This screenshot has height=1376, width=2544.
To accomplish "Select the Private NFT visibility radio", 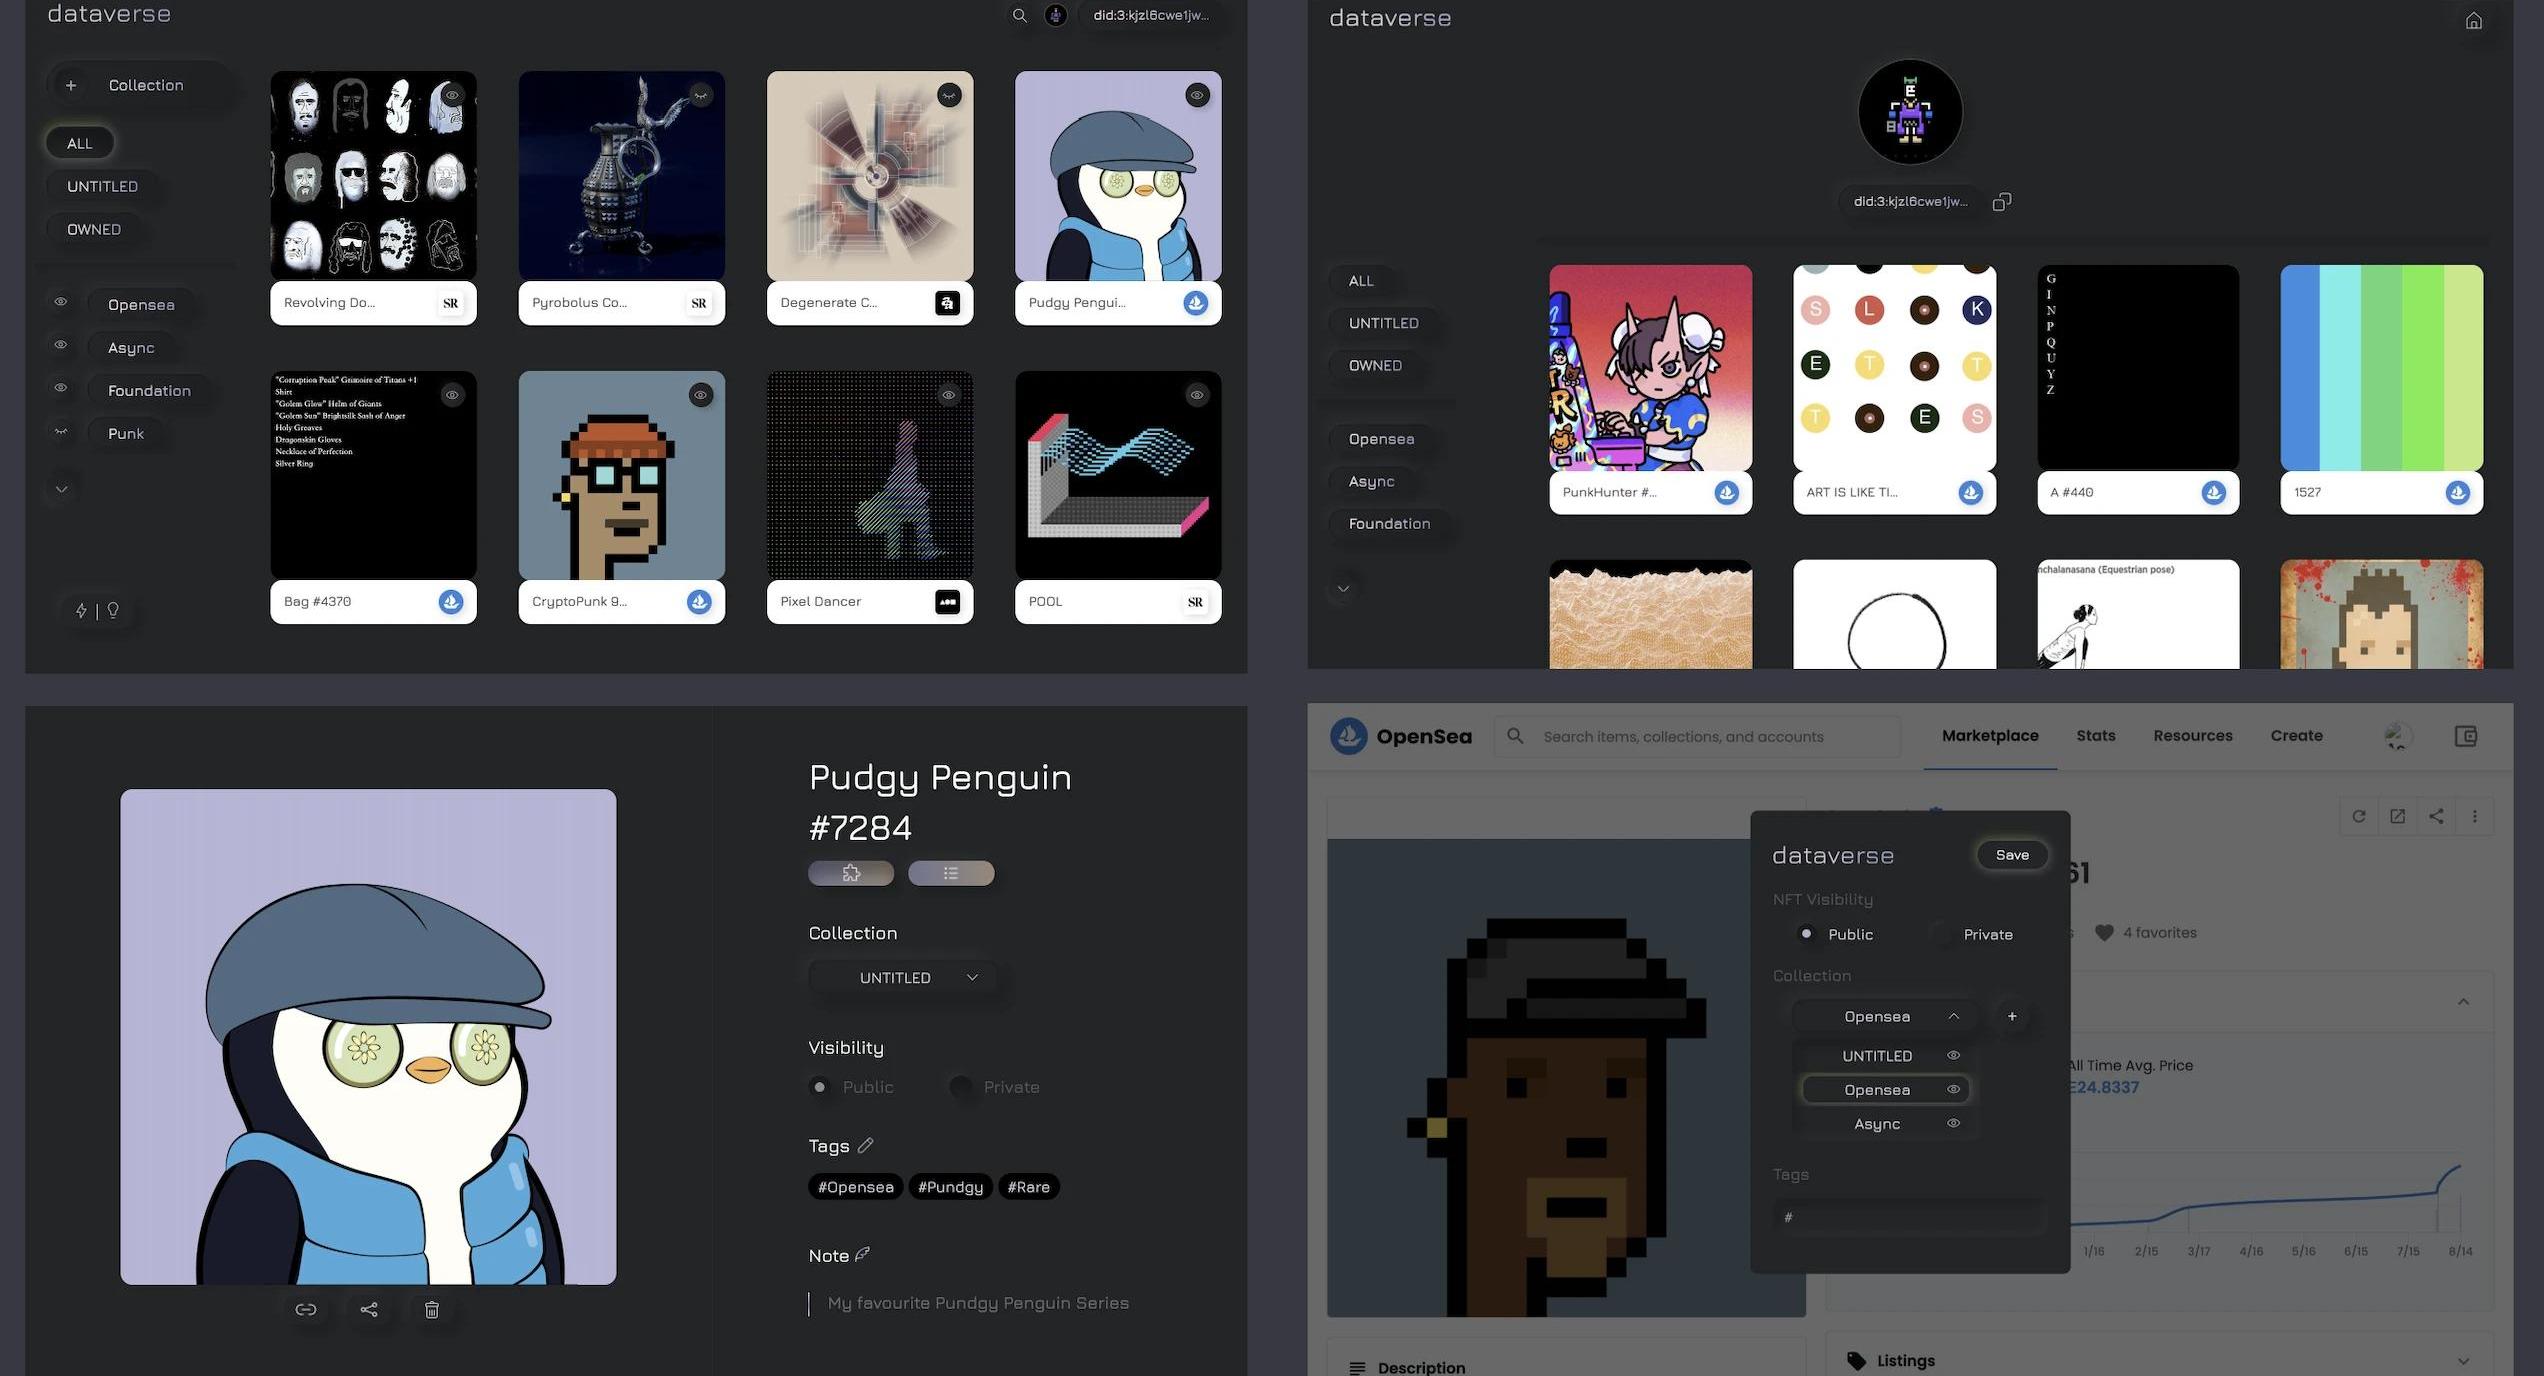I will (1941, 934).
